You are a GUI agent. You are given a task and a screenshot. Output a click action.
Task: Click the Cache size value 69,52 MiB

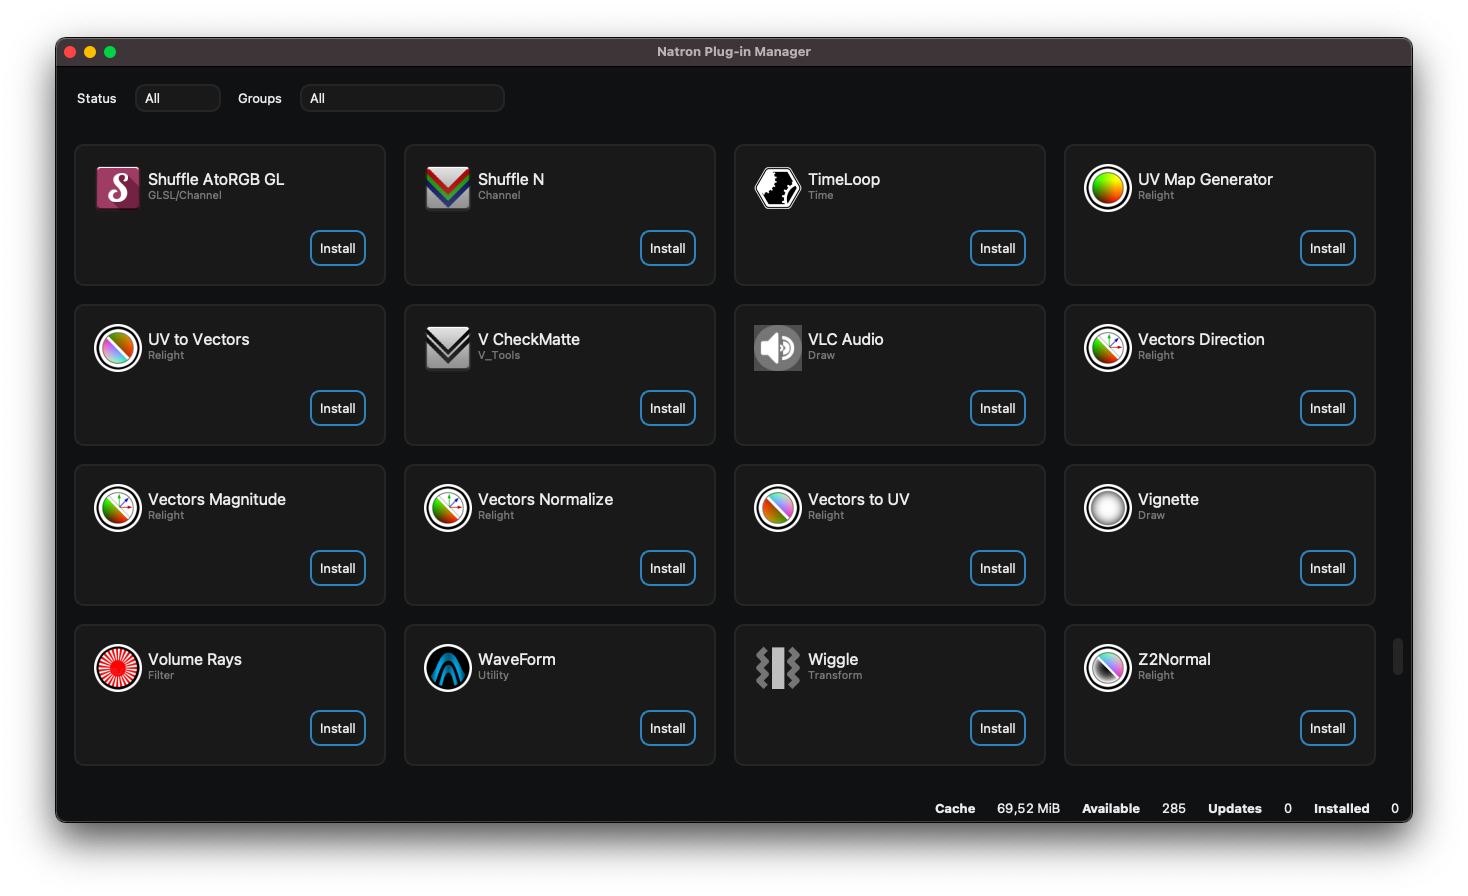1028,808
